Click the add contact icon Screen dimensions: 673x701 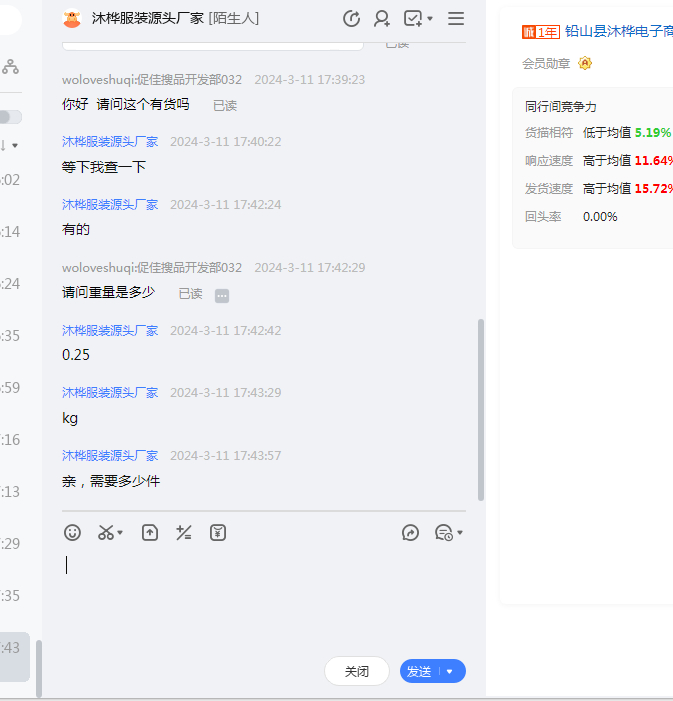coord(382,18)
